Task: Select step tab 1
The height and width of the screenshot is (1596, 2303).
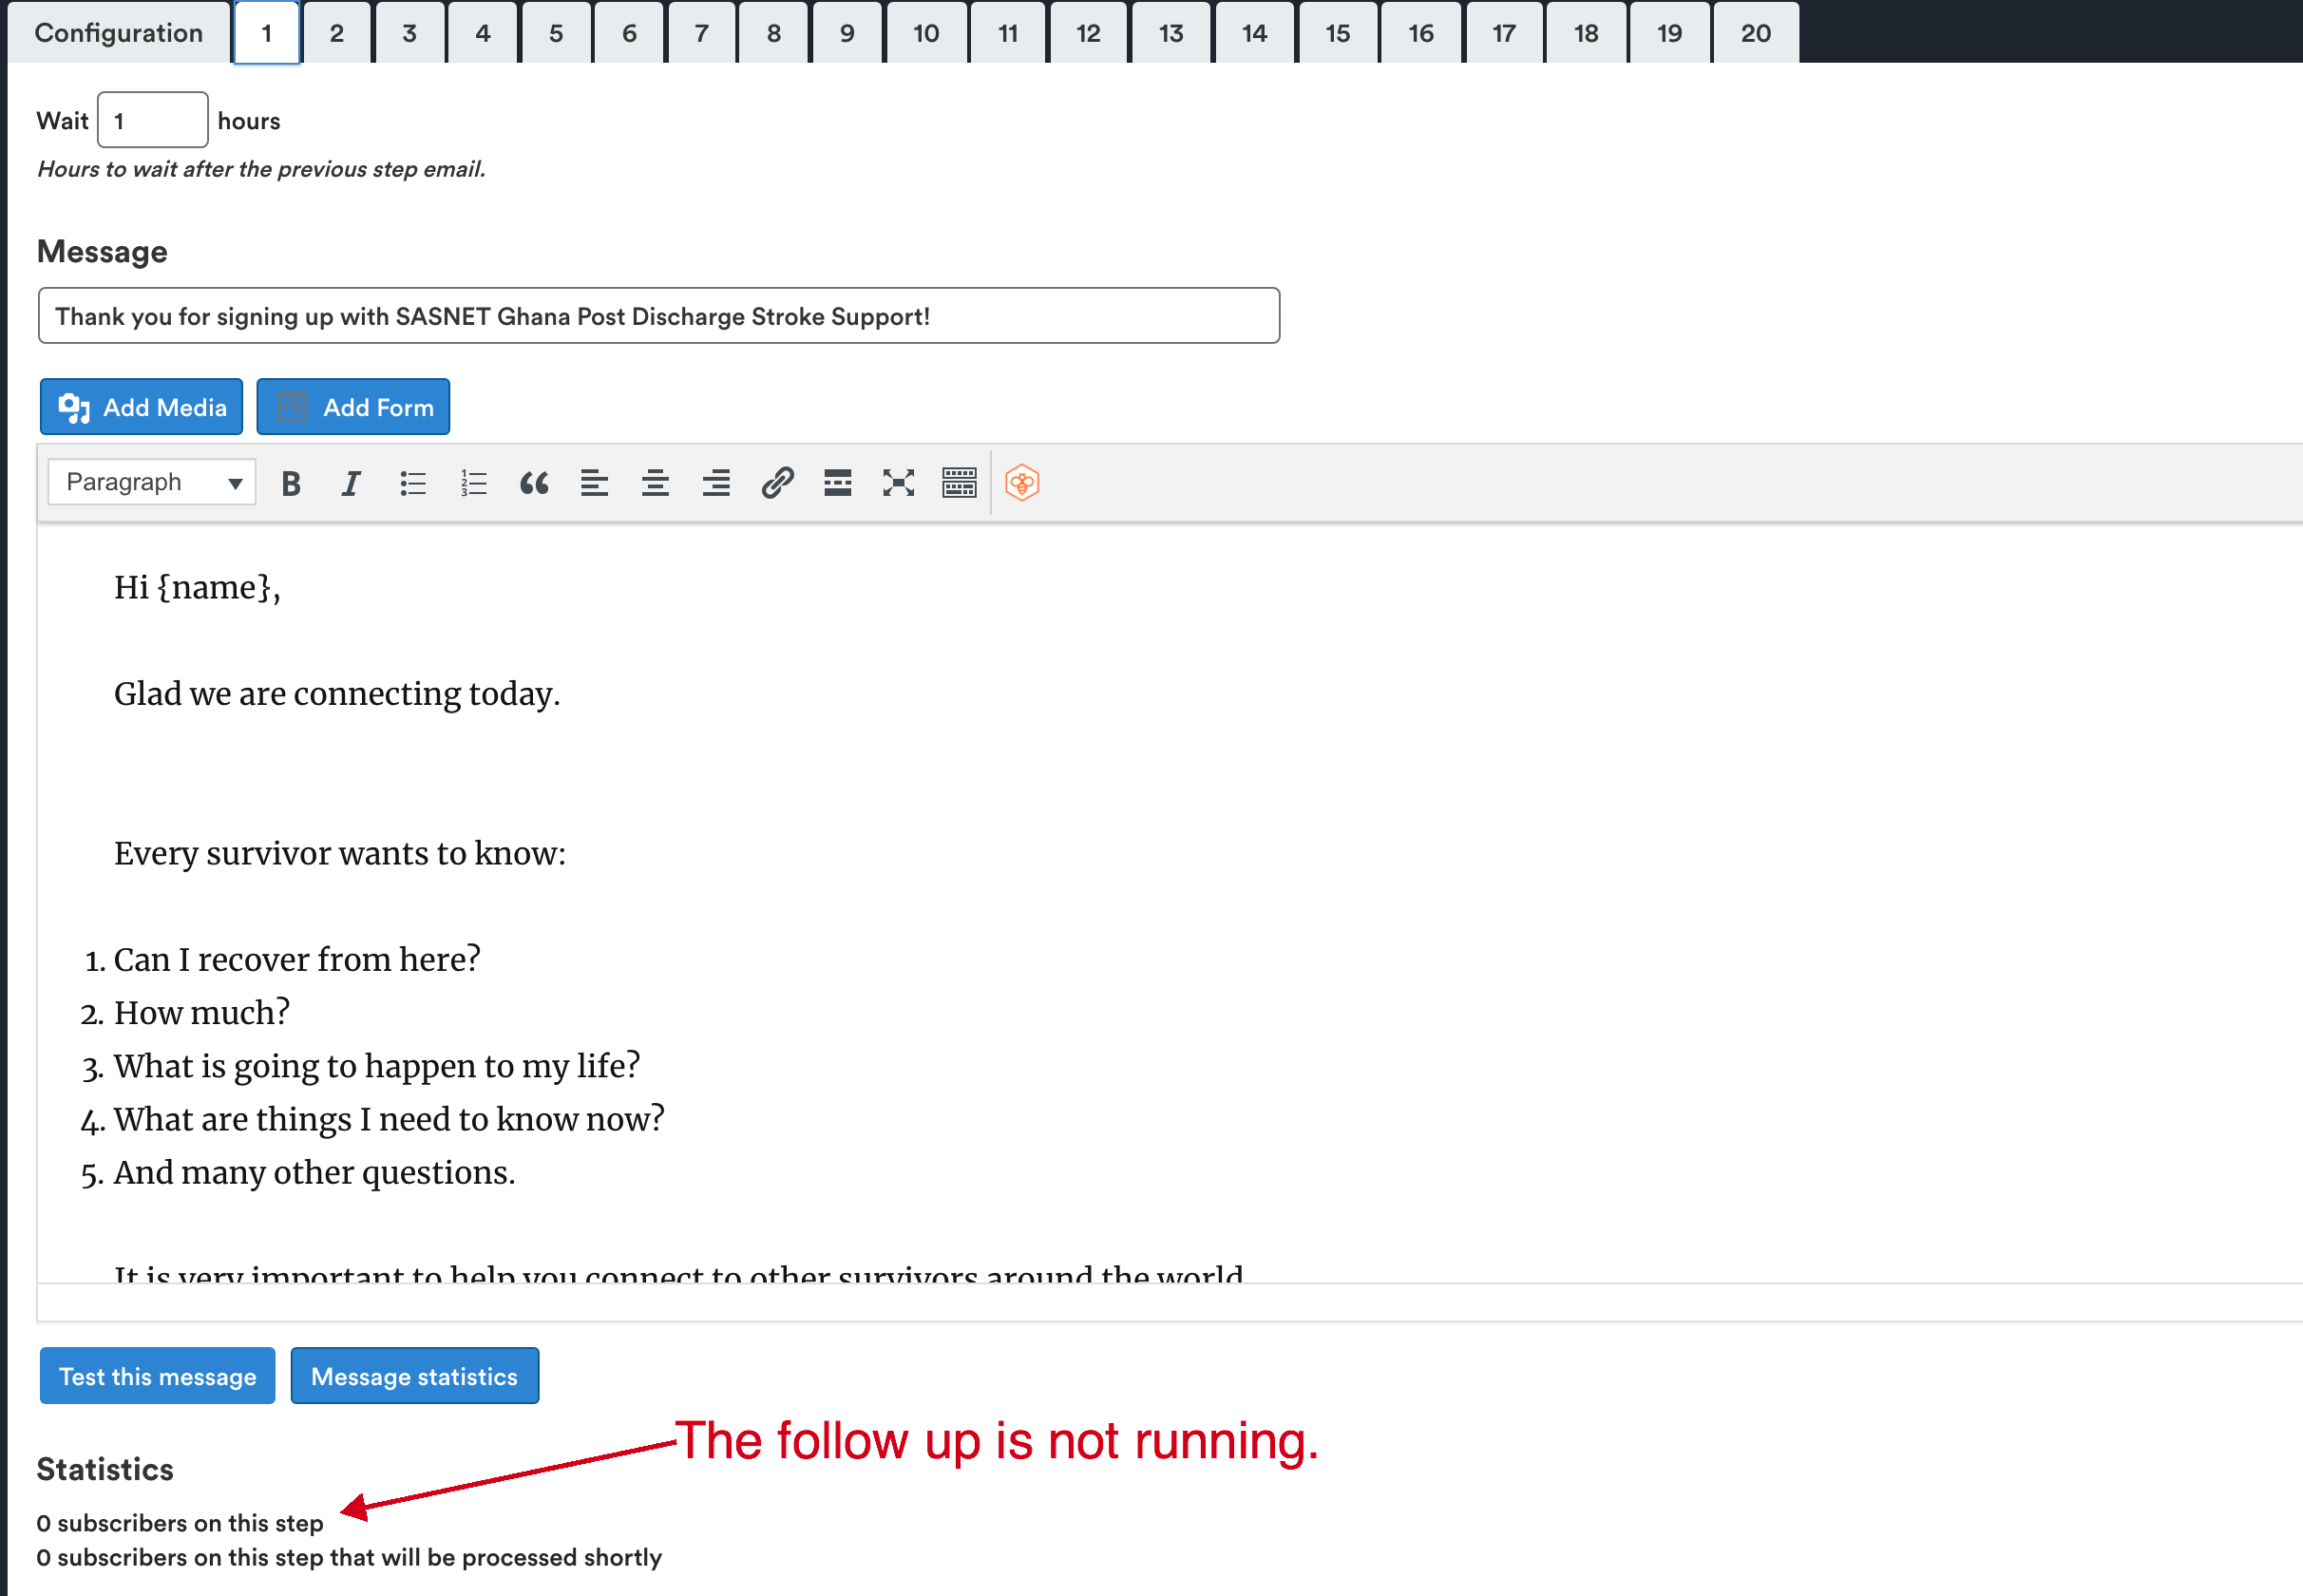Action: [x=267, y=33]
